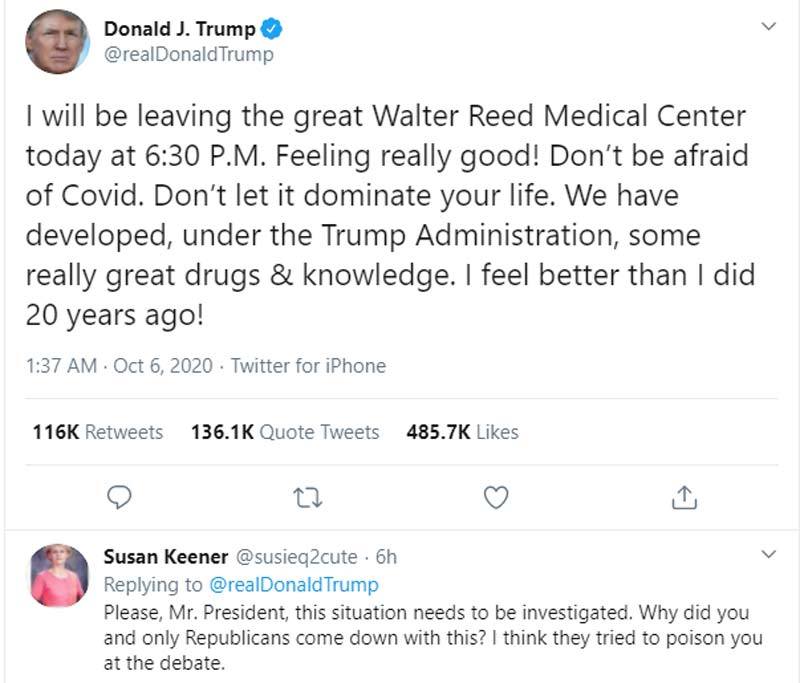Click the reply speech bubble icon
Viewport: 800px width, 683px height.
[119, 495]
